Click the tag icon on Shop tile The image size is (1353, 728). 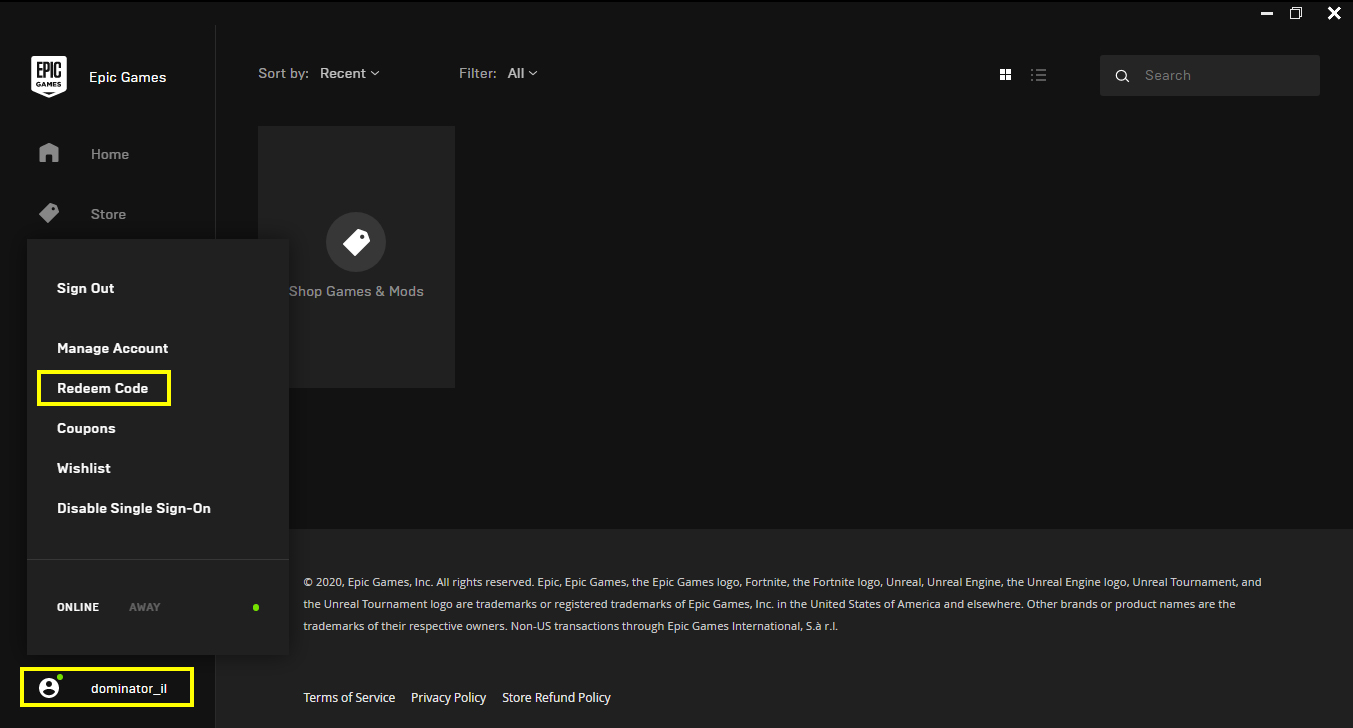[356, 242]
